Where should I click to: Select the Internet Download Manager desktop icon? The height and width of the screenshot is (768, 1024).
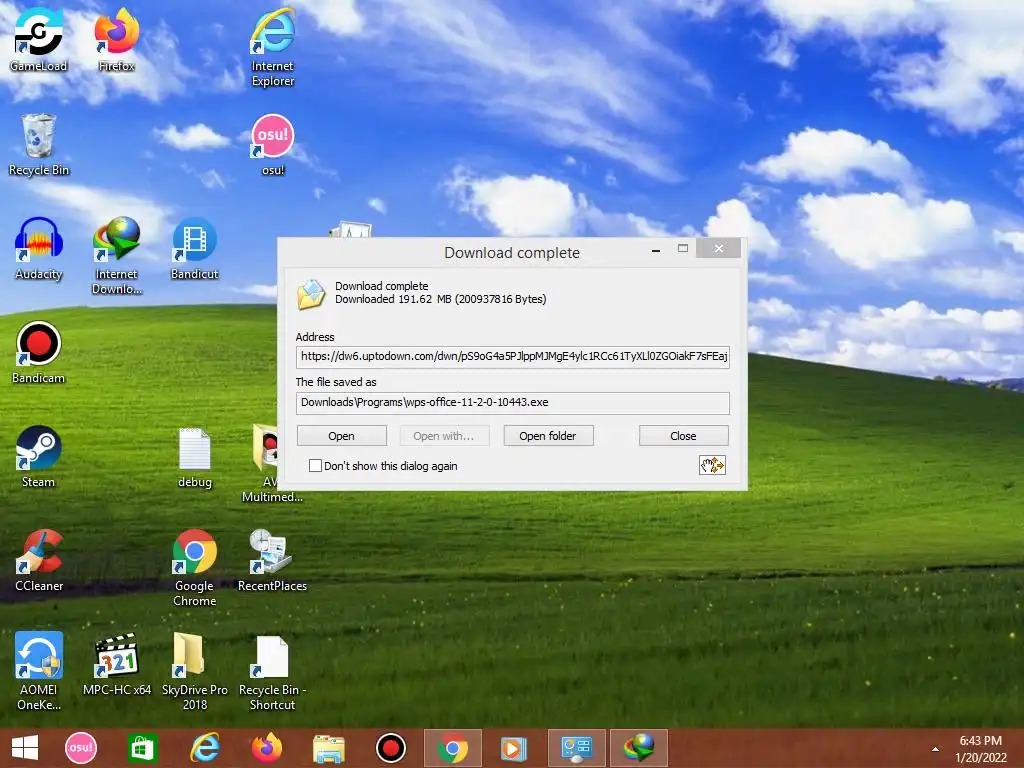click(x=116, y=255)
